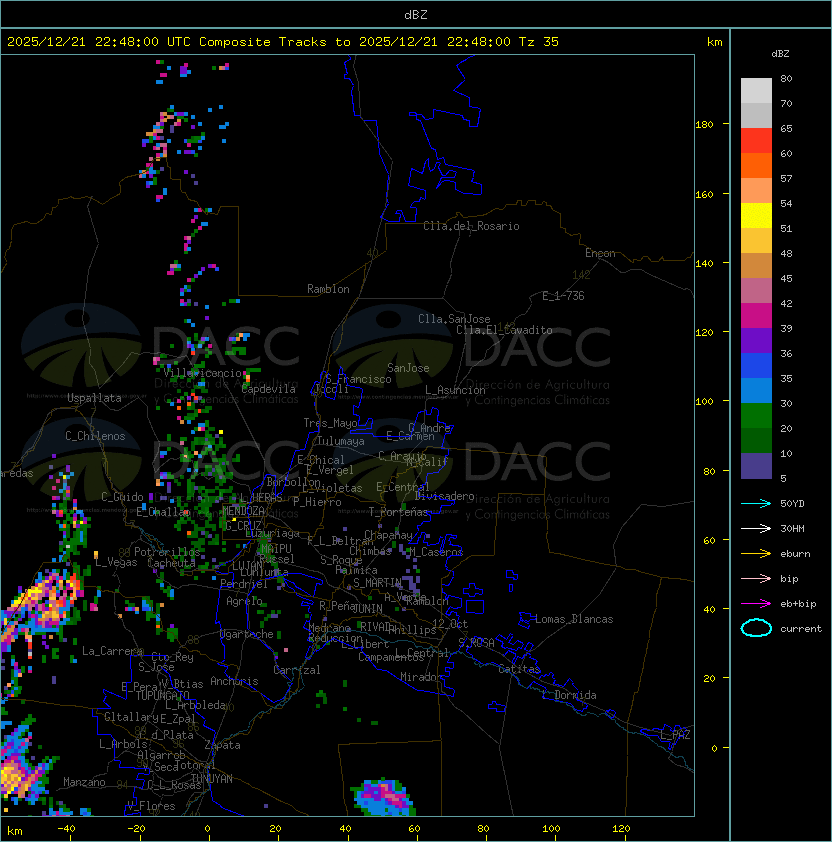Viewport: 832px width, 842px height.
Task: Select the S_MARTIN label on map
Action: tap(377, 582)
